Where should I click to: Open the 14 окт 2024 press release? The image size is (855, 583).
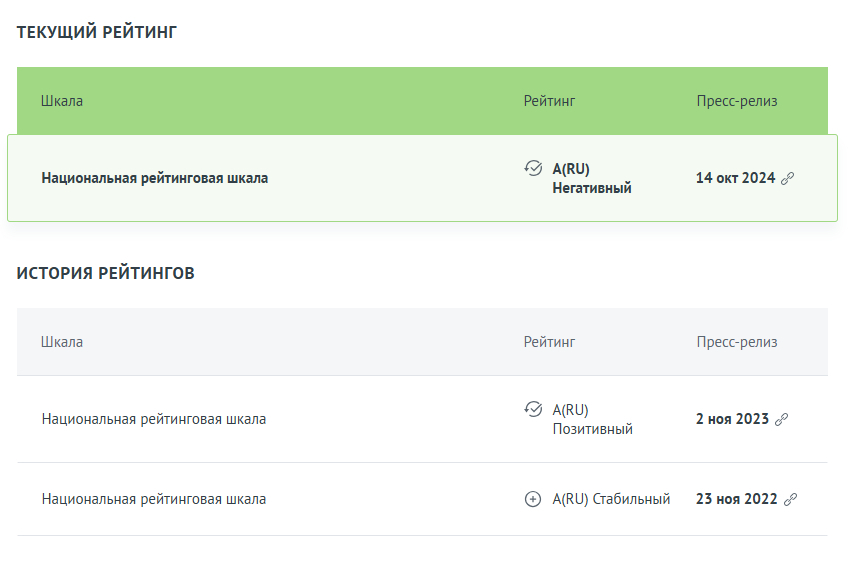[735, 178]
